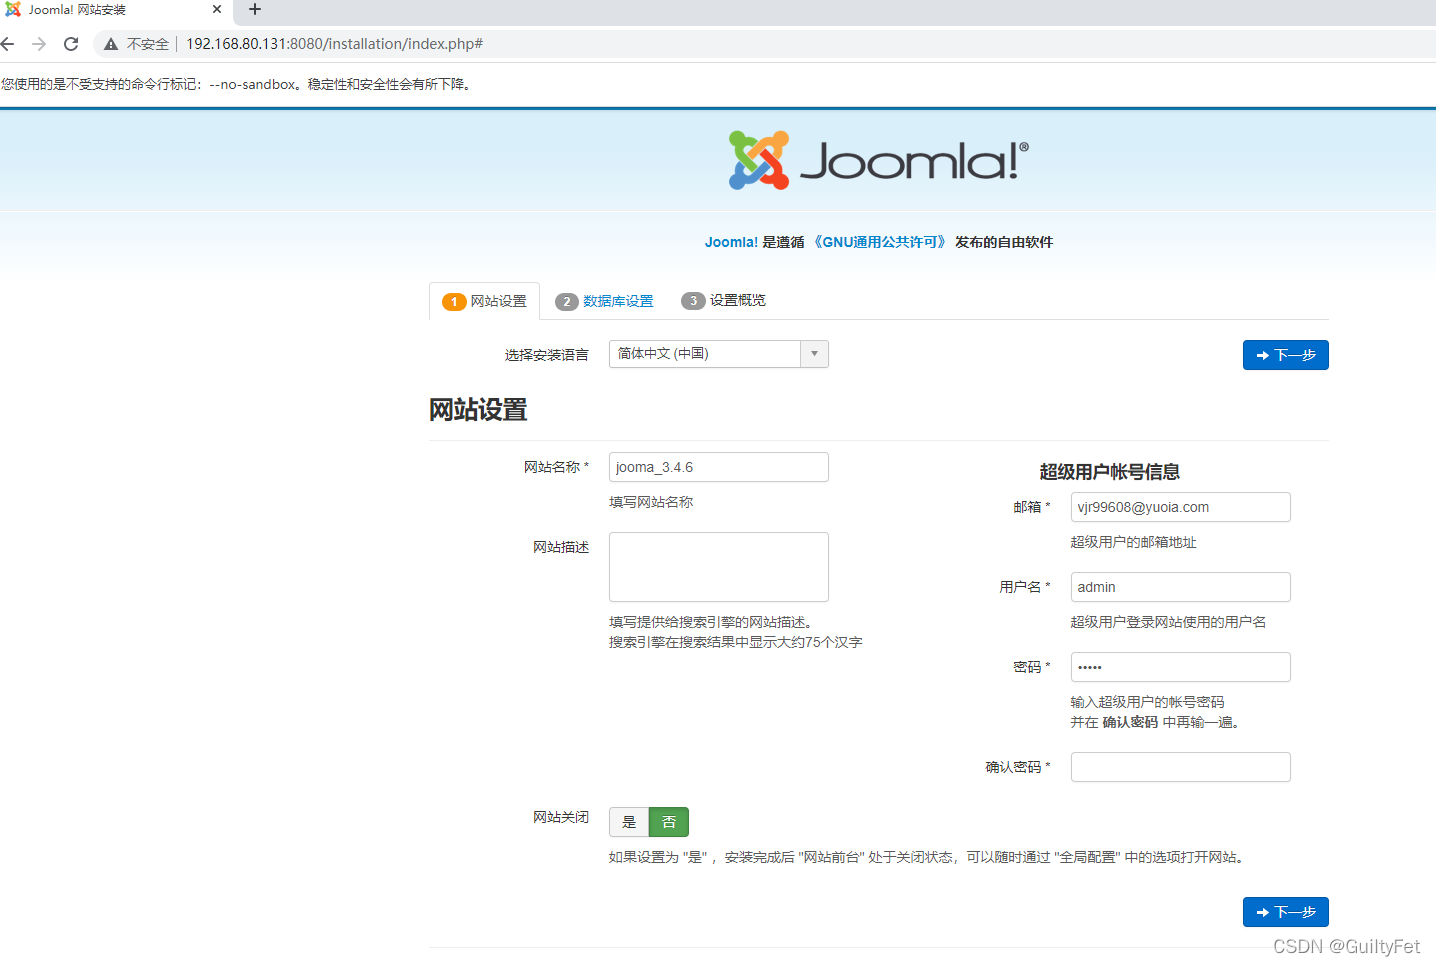Image resolution: width=1436 pixels, height=966 pixels.
Task: Open the Joomla! link in the license line
Action: 731,242
